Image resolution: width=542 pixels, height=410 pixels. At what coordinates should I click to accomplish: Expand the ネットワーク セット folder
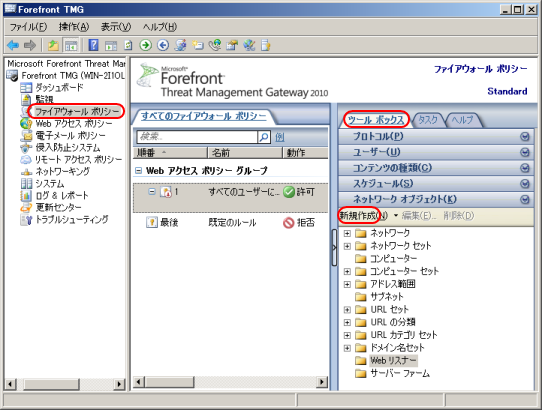tap(347, 246)
